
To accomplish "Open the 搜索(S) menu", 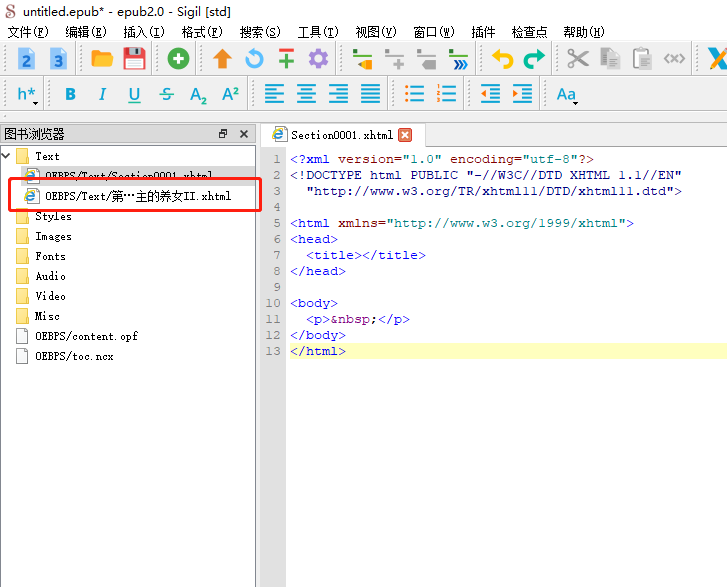I will (260, 32).
